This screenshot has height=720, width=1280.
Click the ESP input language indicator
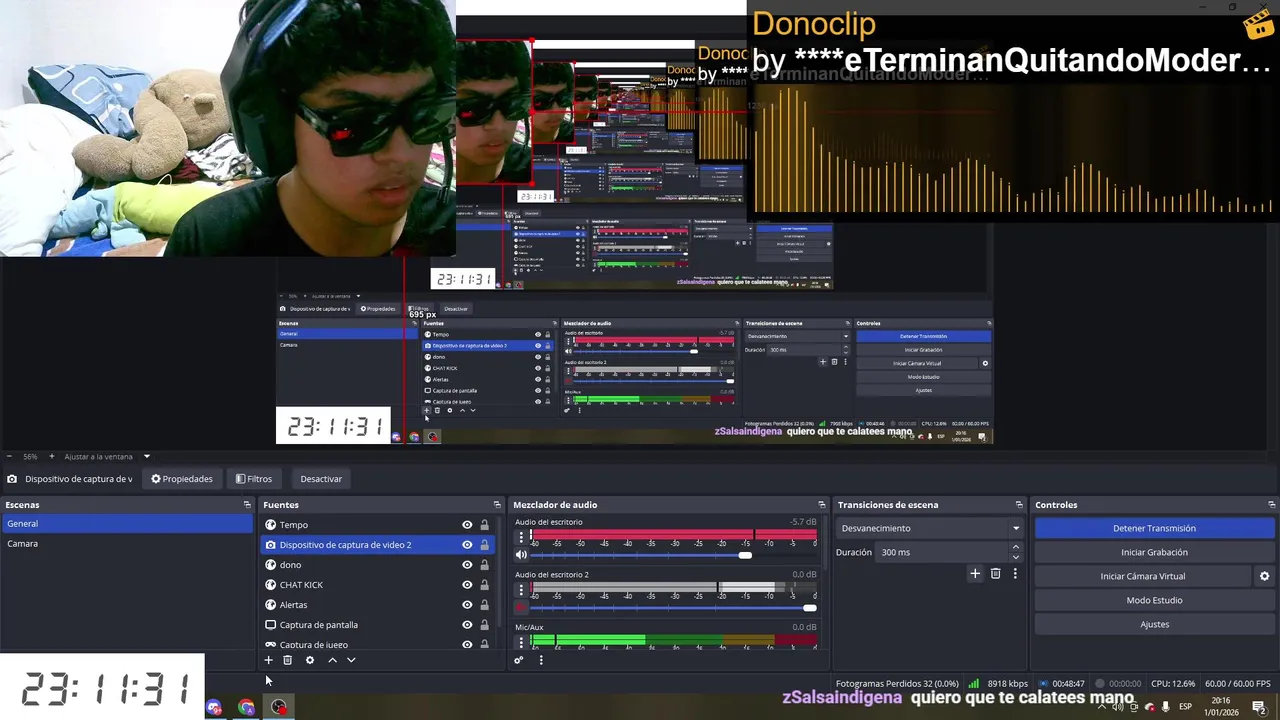[x=1185, y=707]
